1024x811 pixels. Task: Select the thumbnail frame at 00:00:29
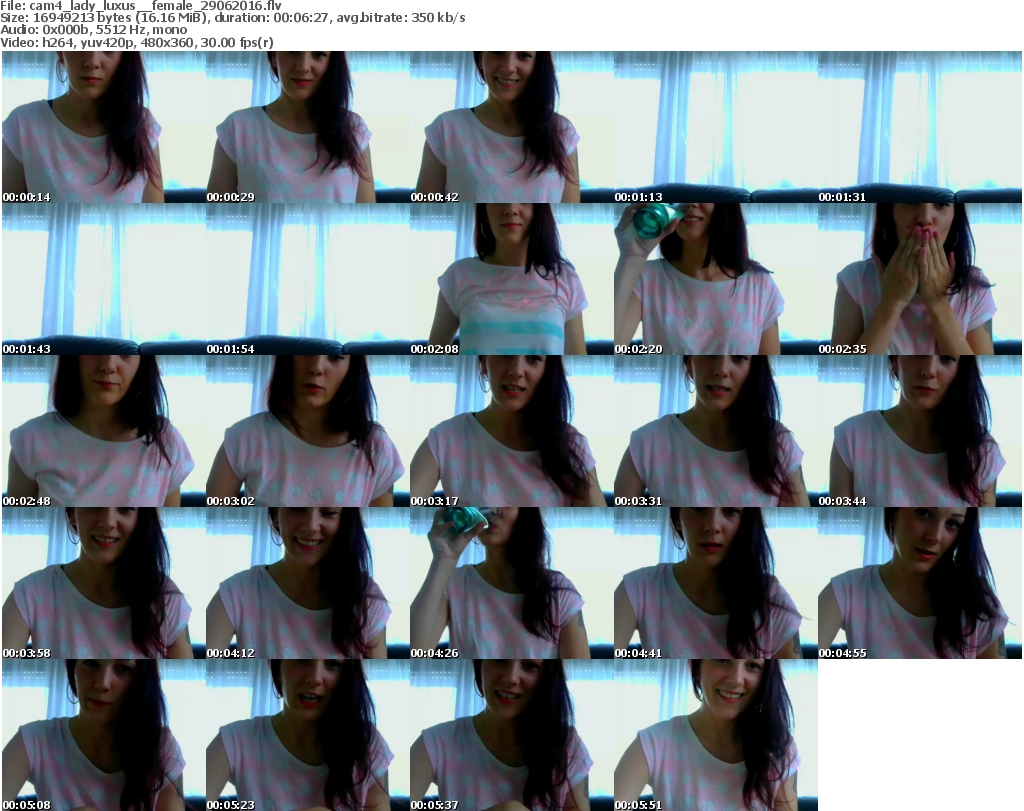click(308, 127)
